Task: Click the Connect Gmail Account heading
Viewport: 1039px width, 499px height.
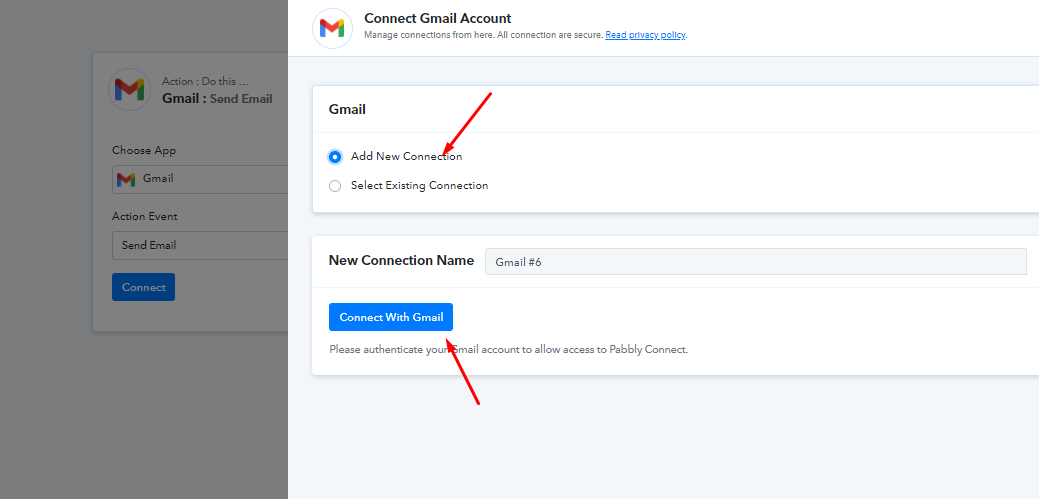Action: click(438, 19)
